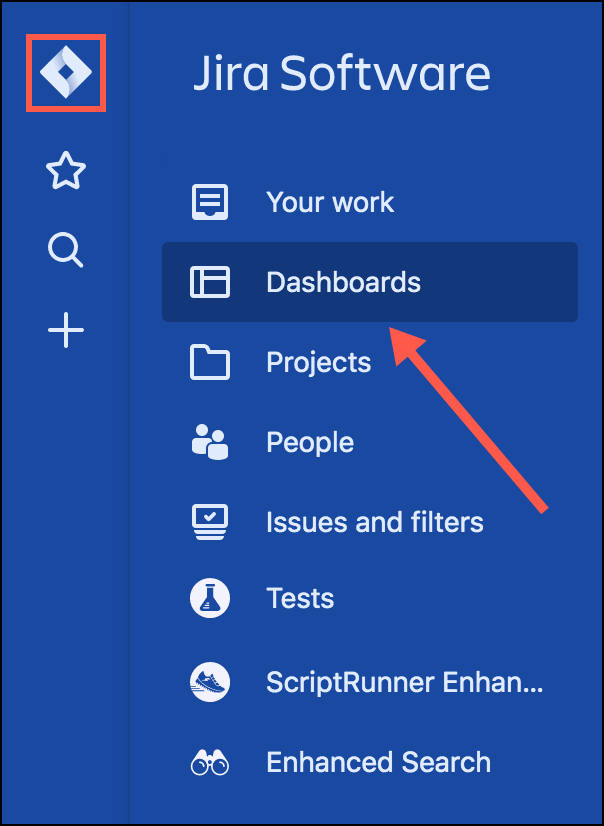The width and height of the screenshot is (604, 826).
Task: Click the plus icon to create
Action: point(66,330)
